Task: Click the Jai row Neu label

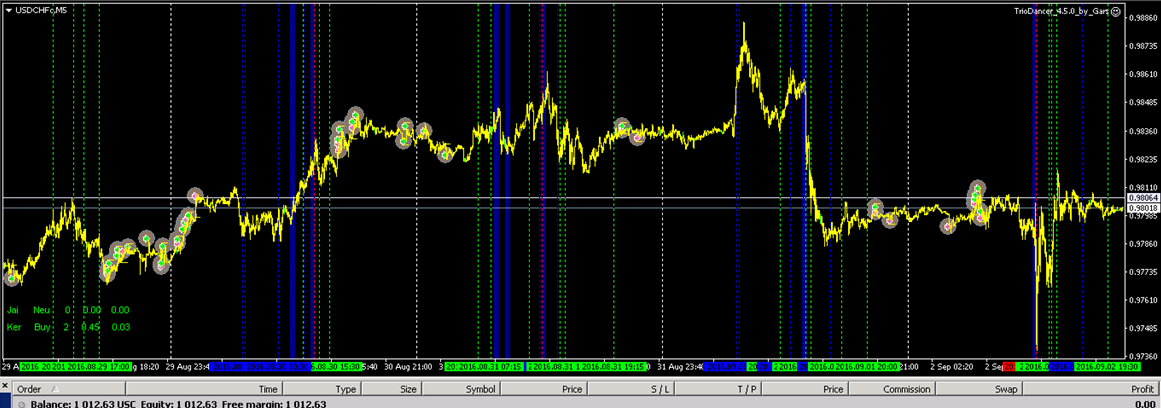Action: pyautogui.click(x=42, y=310)
